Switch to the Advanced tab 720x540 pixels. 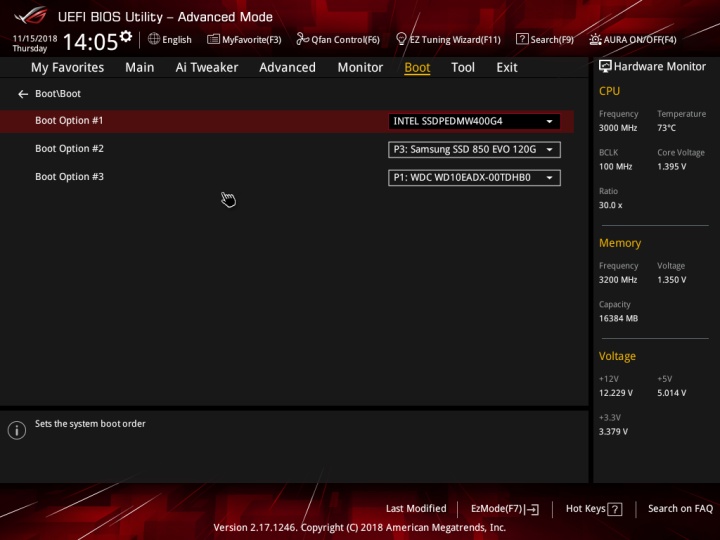coord(287,68)
